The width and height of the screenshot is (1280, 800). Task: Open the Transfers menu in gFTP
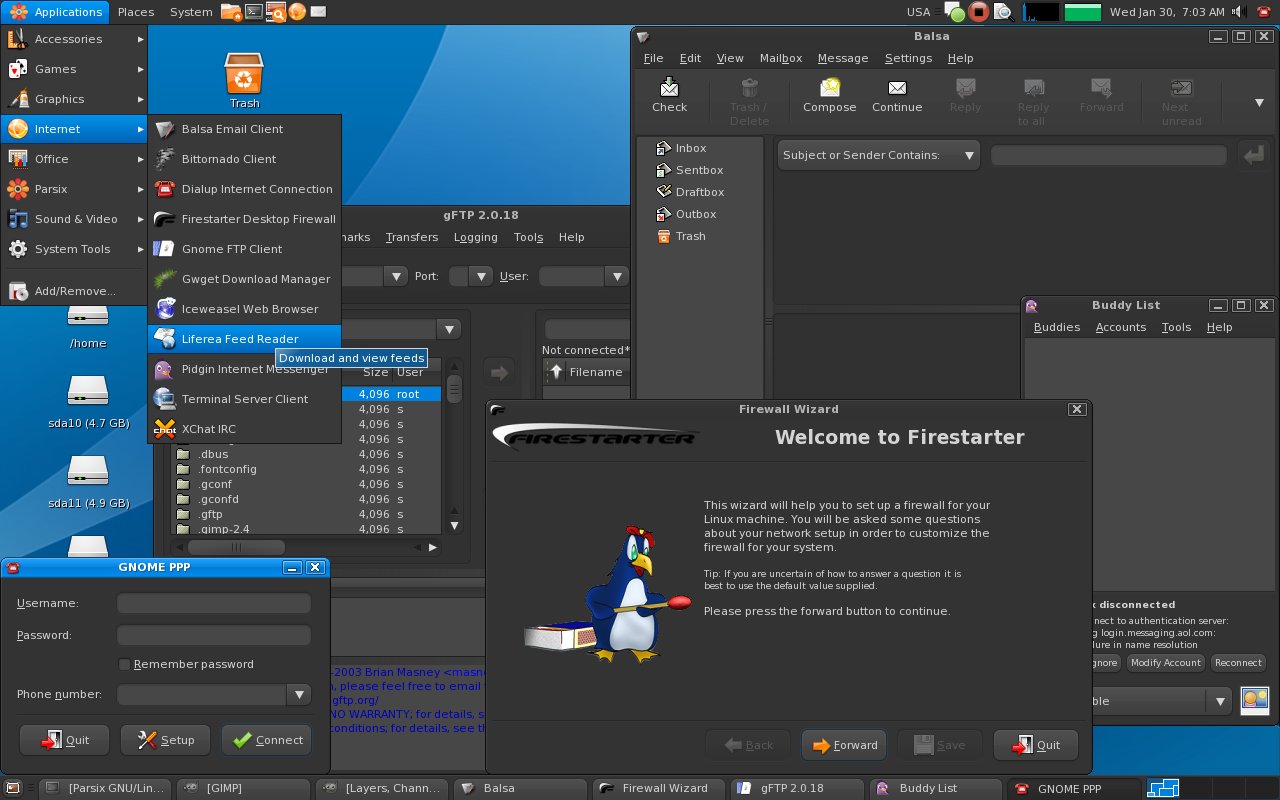412,237
